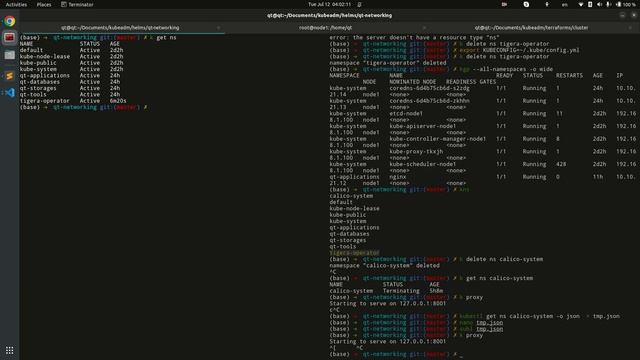Click 'qt-databases' in the left pane table
Viewport: 640px width, 360px height.
pyautogui.click(x=40, y=82)
